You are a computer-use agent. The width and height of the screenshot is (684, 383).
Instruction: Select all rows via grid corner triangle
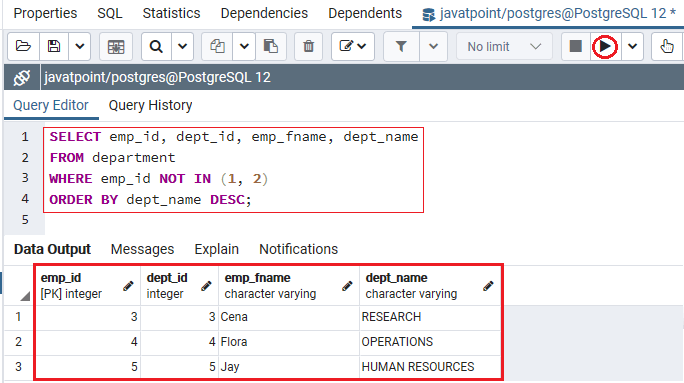point(25,296)
